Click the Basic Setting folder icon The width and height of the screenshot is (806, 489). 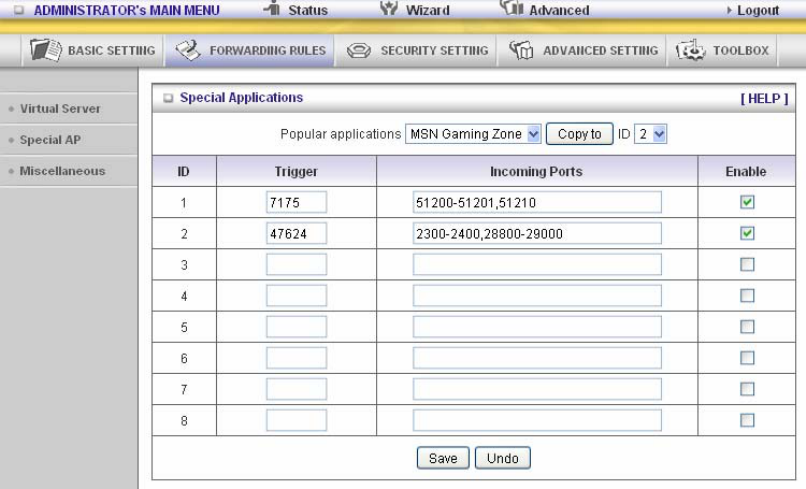pyautogui.click(x=45, y=50)
